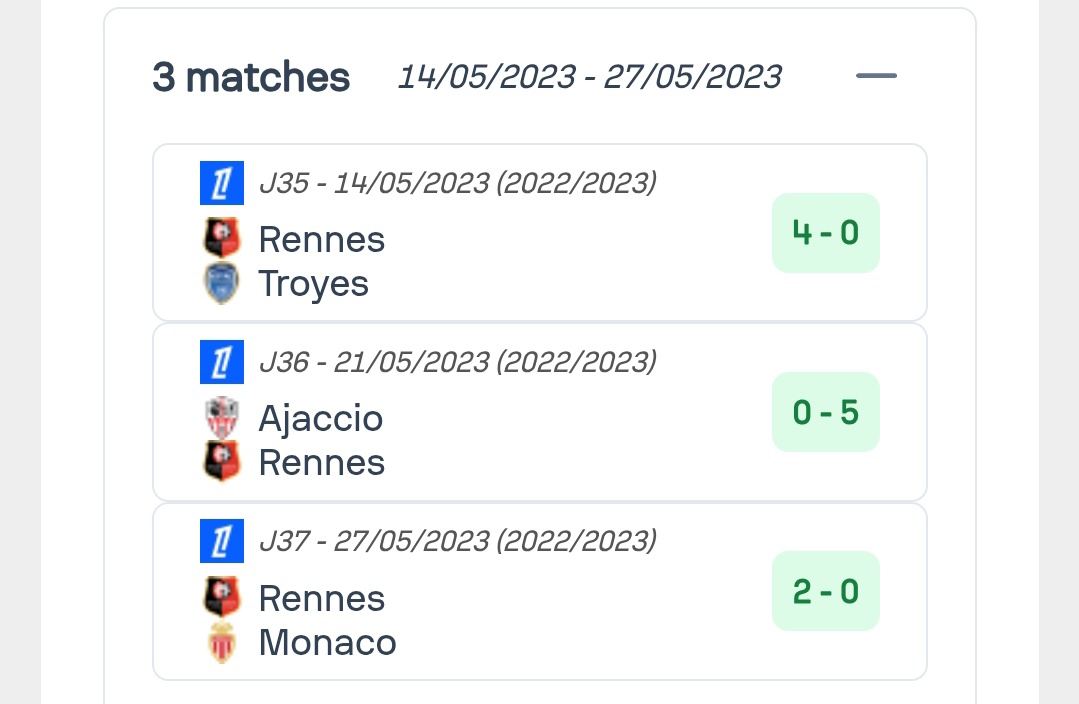This screenshot has width=1079, height=704.
Task: Click Rennes crest in Troyes match
Action: (221, 239)
